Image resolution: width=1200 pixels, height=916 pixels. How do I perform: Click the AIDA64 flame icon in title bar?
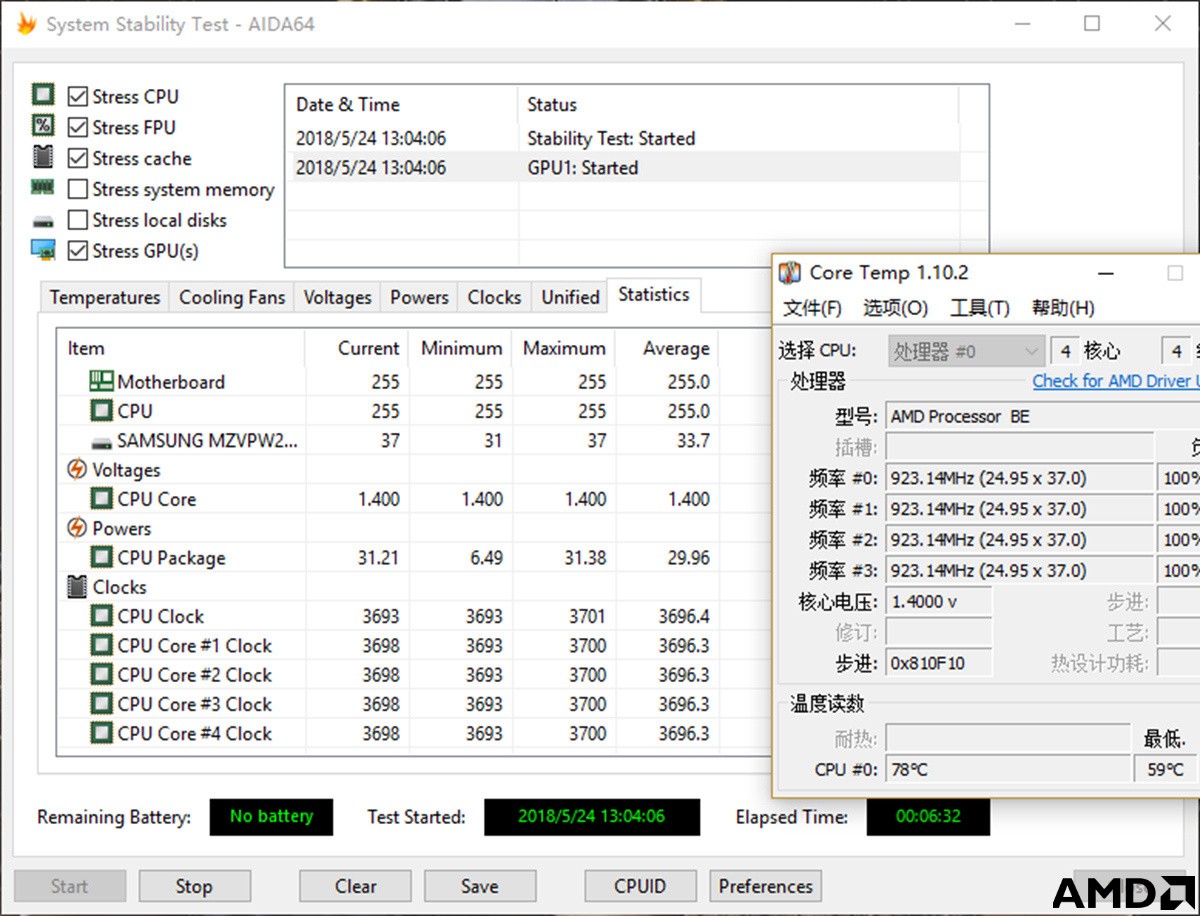[27, 24]
